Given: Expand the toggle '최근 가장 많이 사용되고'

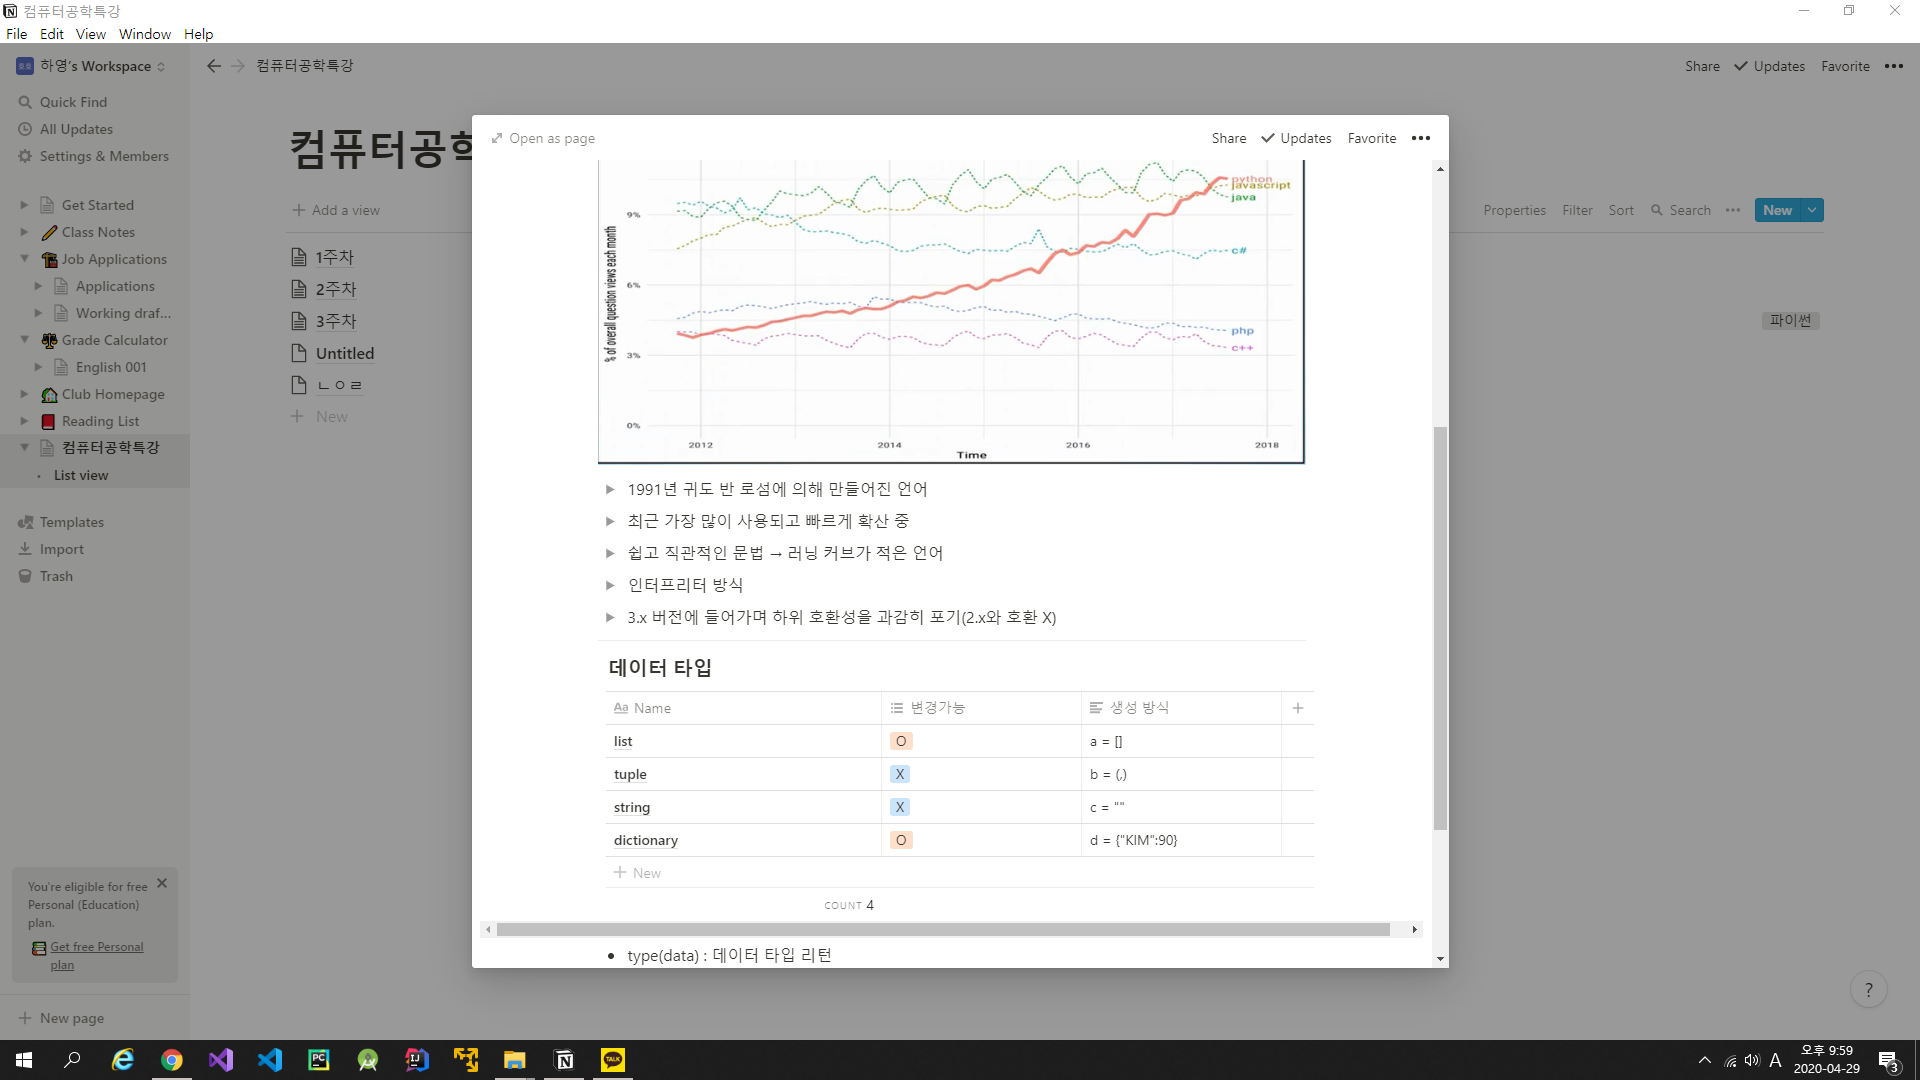Looking at the screenshot, I should tap(610, 521).
